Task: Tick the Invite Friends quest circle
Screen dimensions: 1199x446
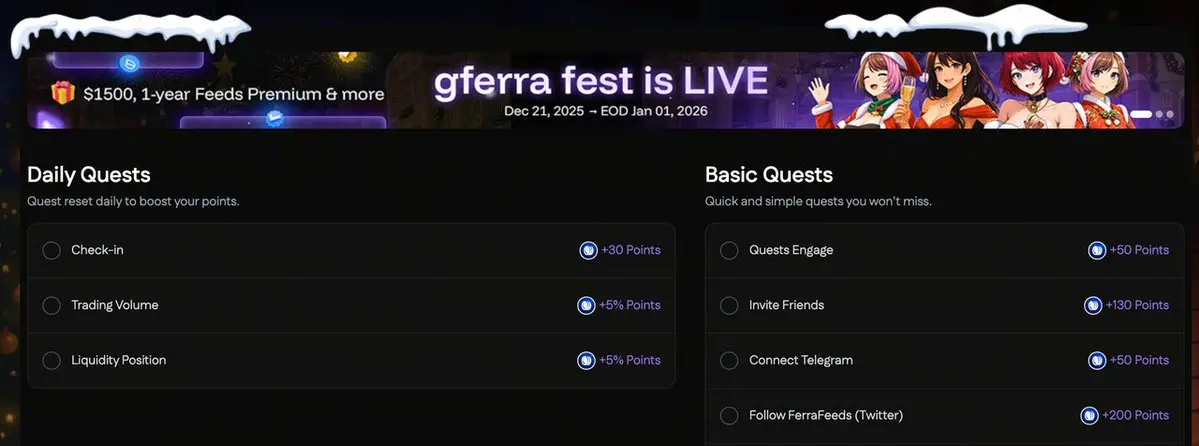Action: [x=730, y=305]
